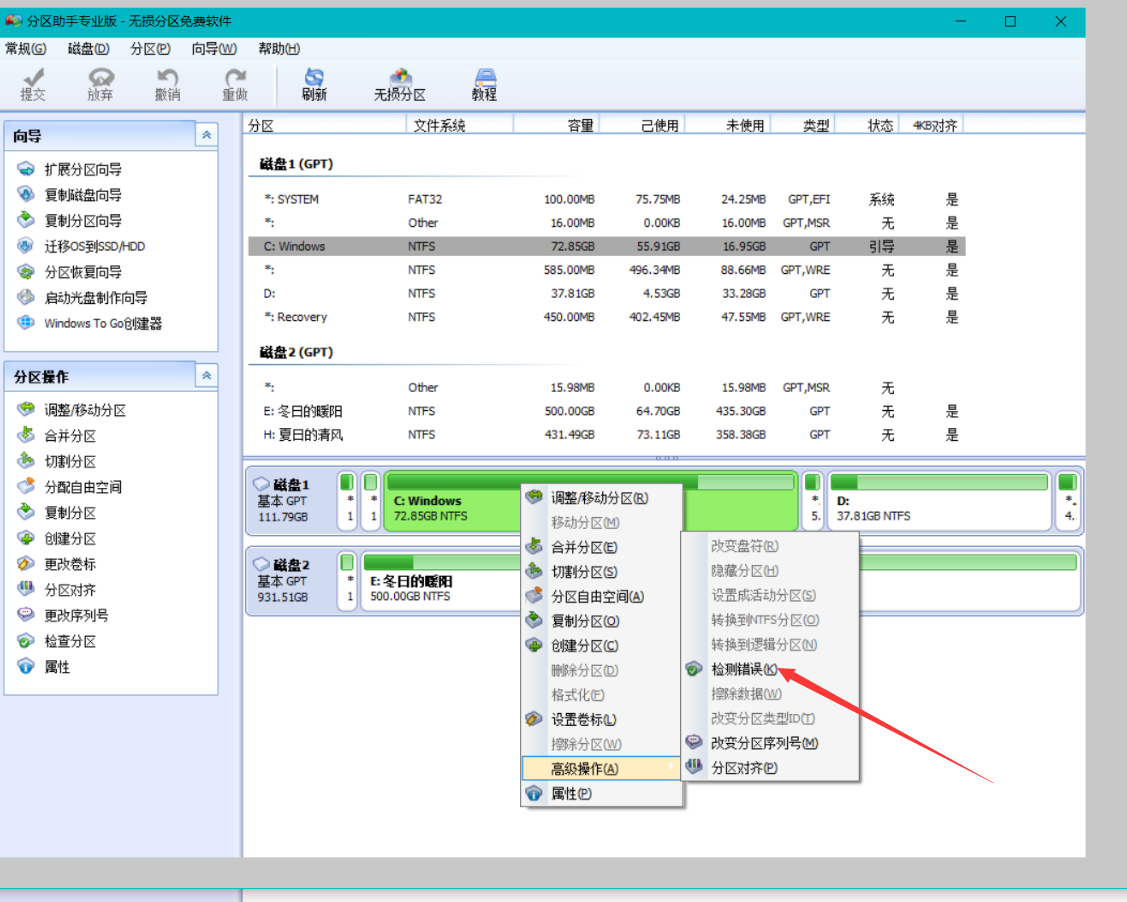The width and height of the screenshot is (1127, 902).
Task: Open the 教程 (Tutorial) toolbar icon
Action: click(483, 84)
